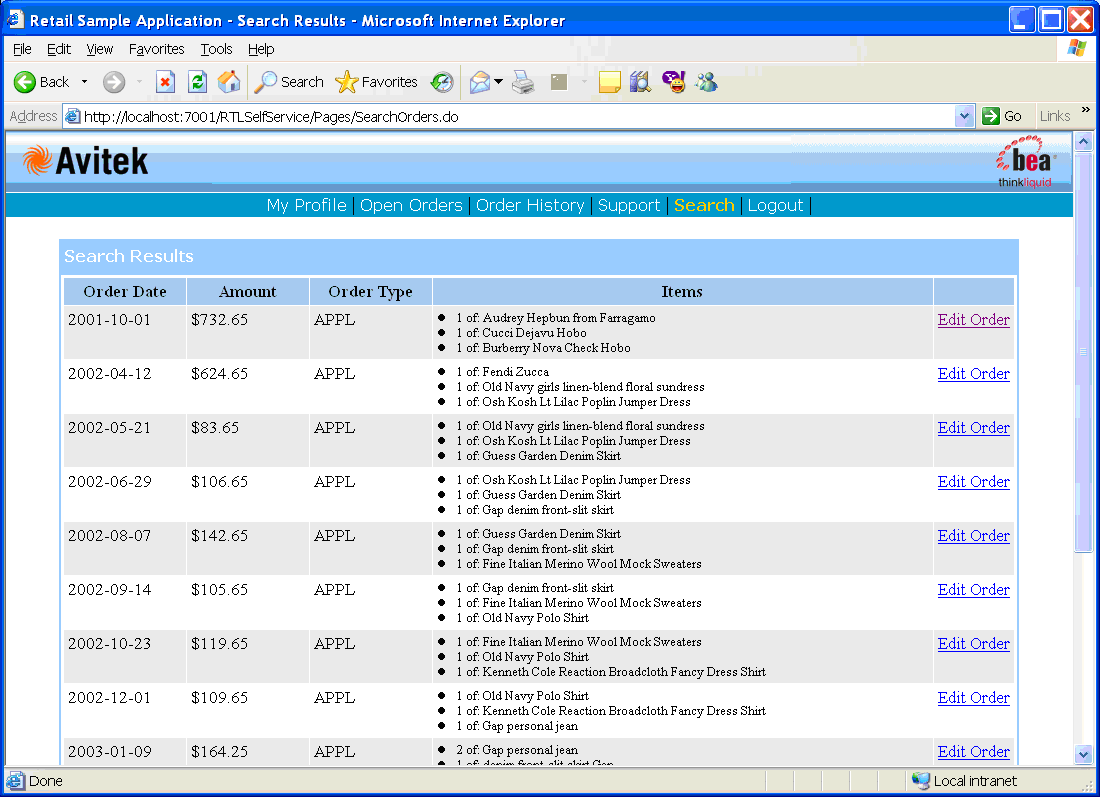Click the Windows flag throbber icon

point(1077,49)
